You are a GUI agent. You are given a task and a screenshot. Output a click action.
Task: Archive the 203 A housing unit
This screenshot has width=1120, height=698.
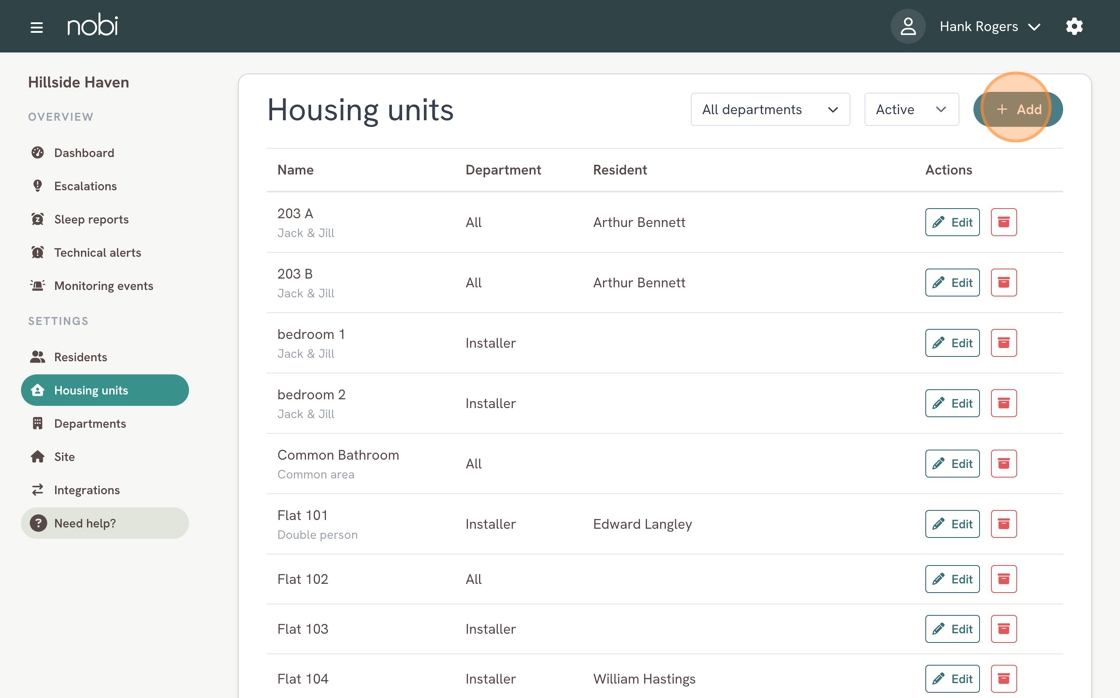(1004, 222)
